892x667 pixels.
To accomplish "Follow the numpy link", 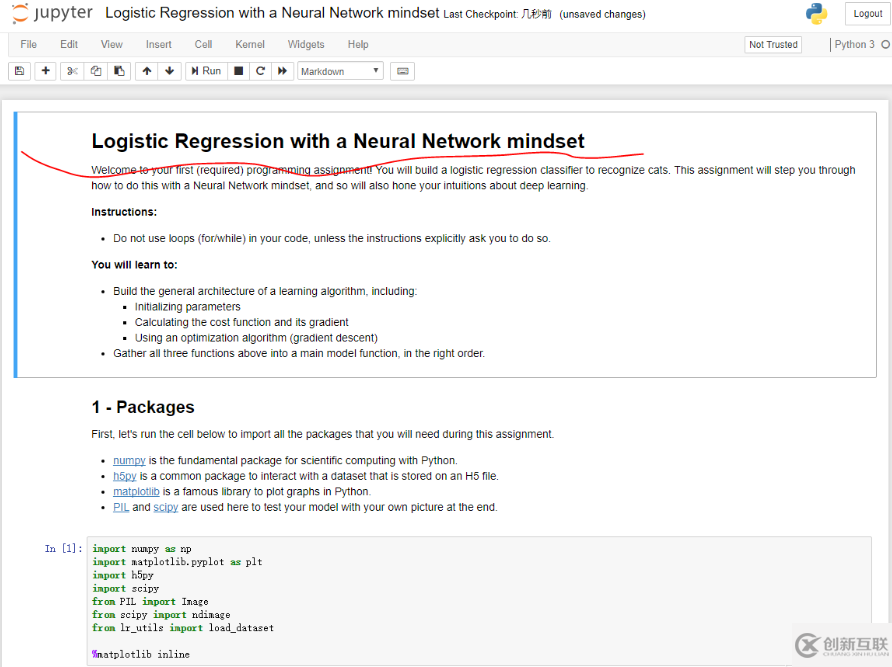I will tap(129, 460).
